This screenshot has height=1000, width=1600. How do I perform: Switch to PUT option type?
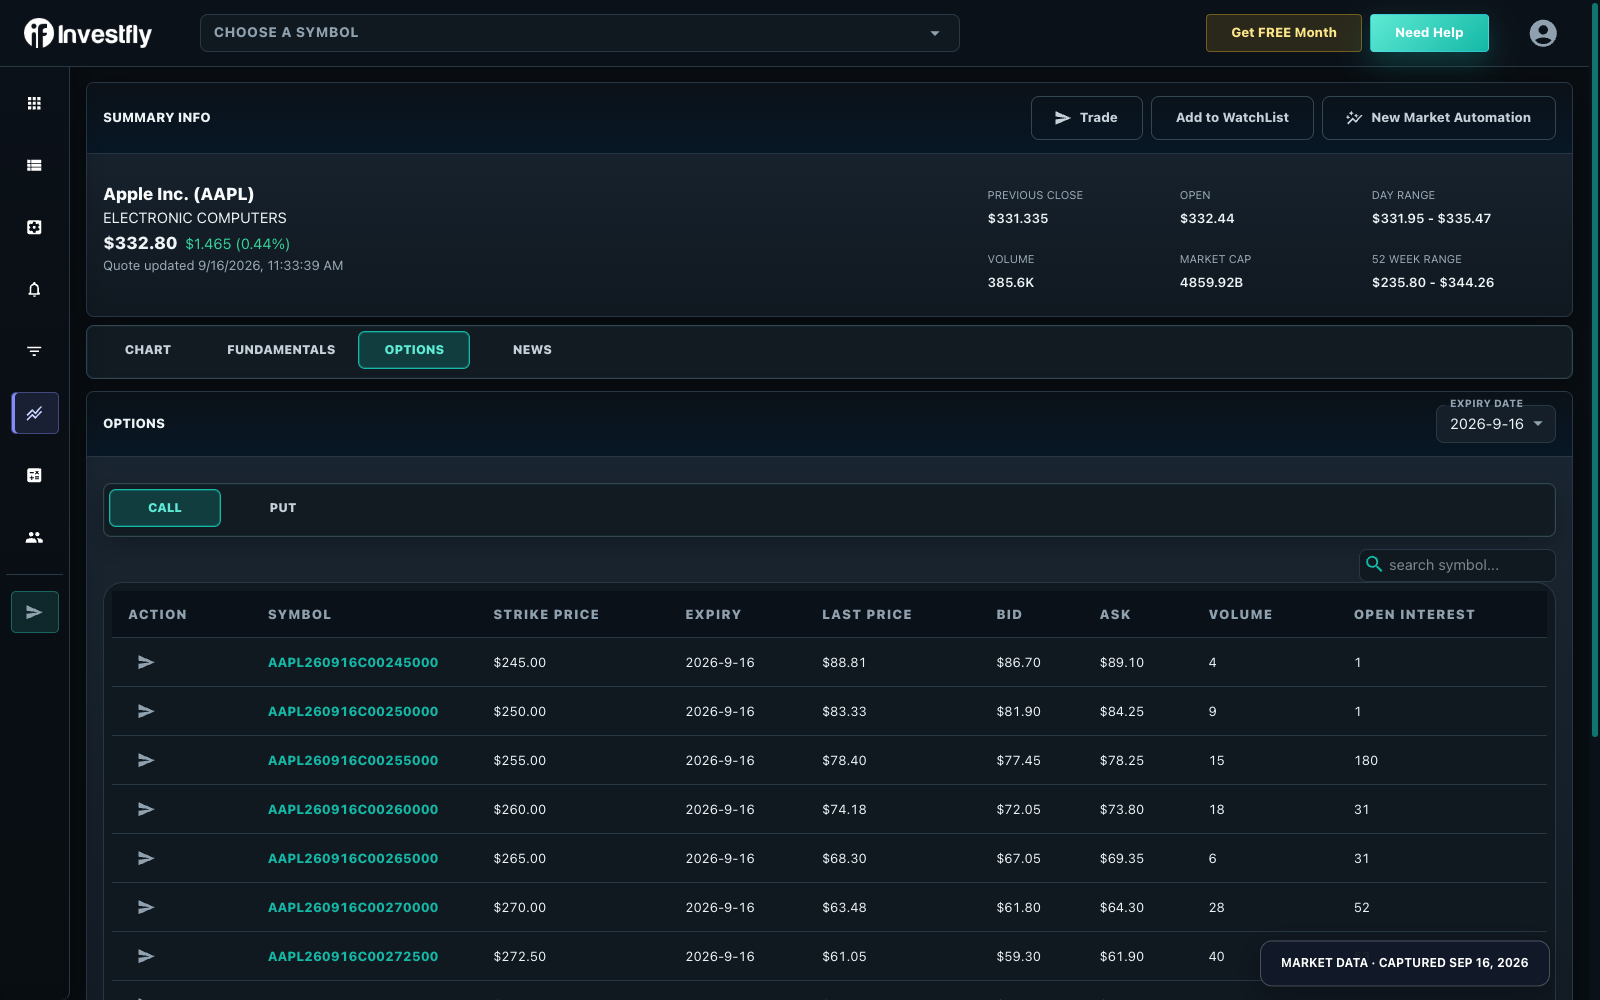point(283,508)
